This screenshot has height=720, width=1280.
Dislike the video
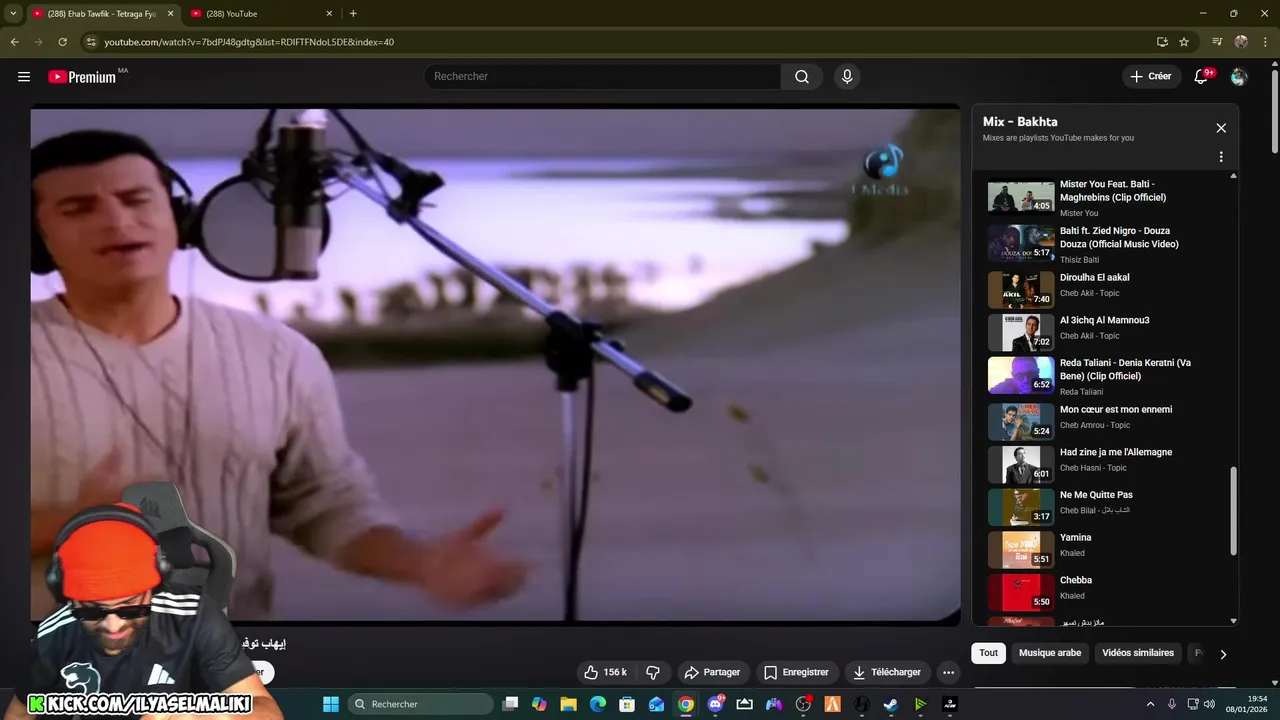click(653, 672)
